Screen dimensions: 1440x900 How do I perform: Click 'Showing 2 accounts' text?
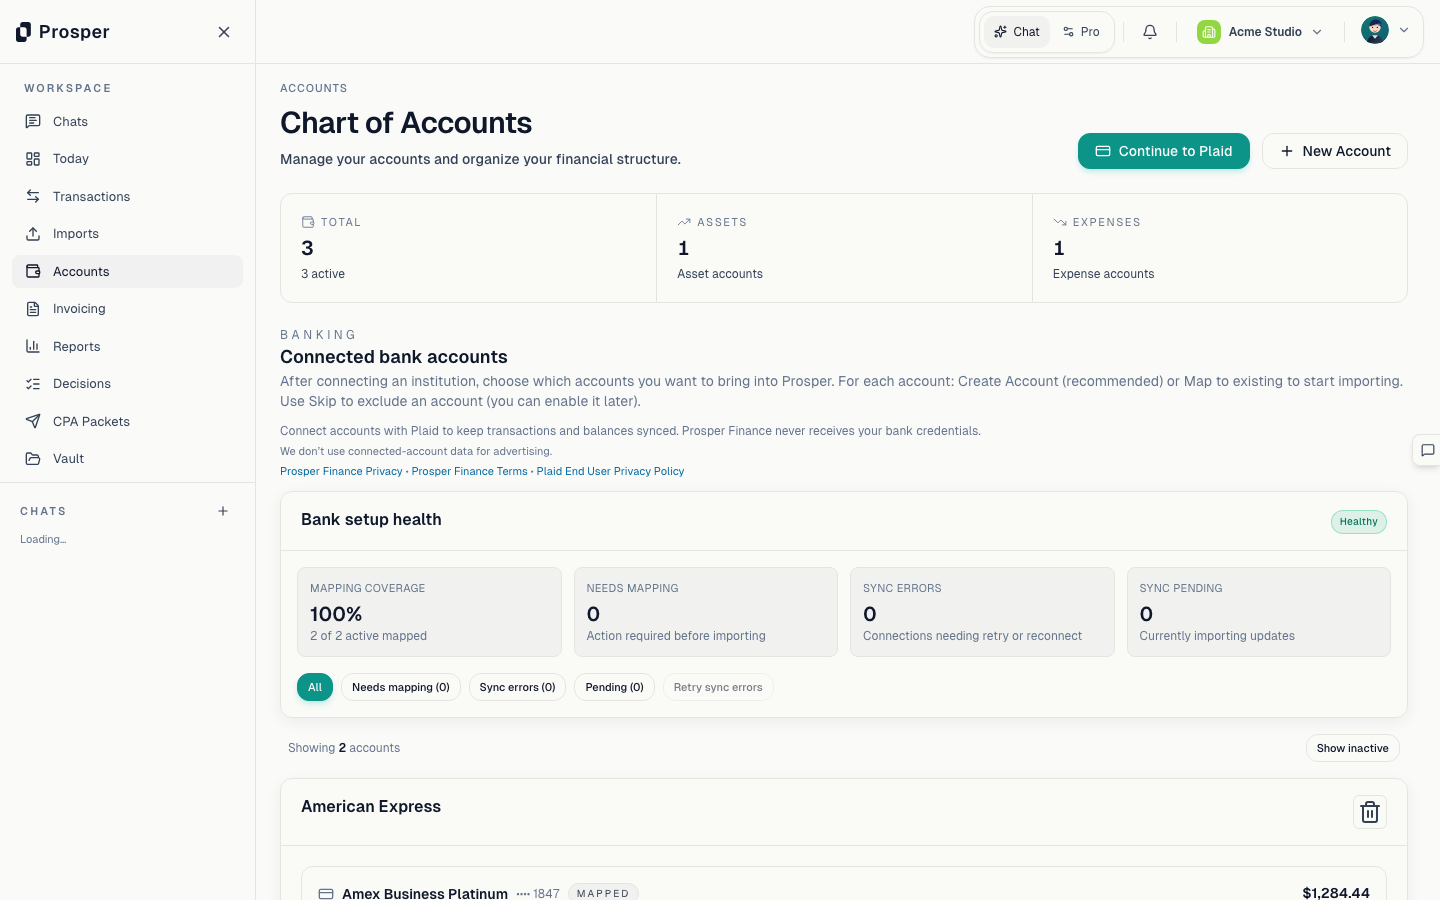pos(344,748)
